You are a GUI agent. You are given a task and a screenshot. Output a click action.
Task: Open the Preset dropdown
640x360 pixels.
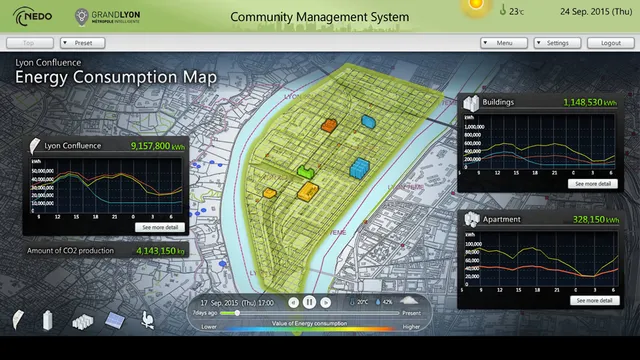click(83, 43)
